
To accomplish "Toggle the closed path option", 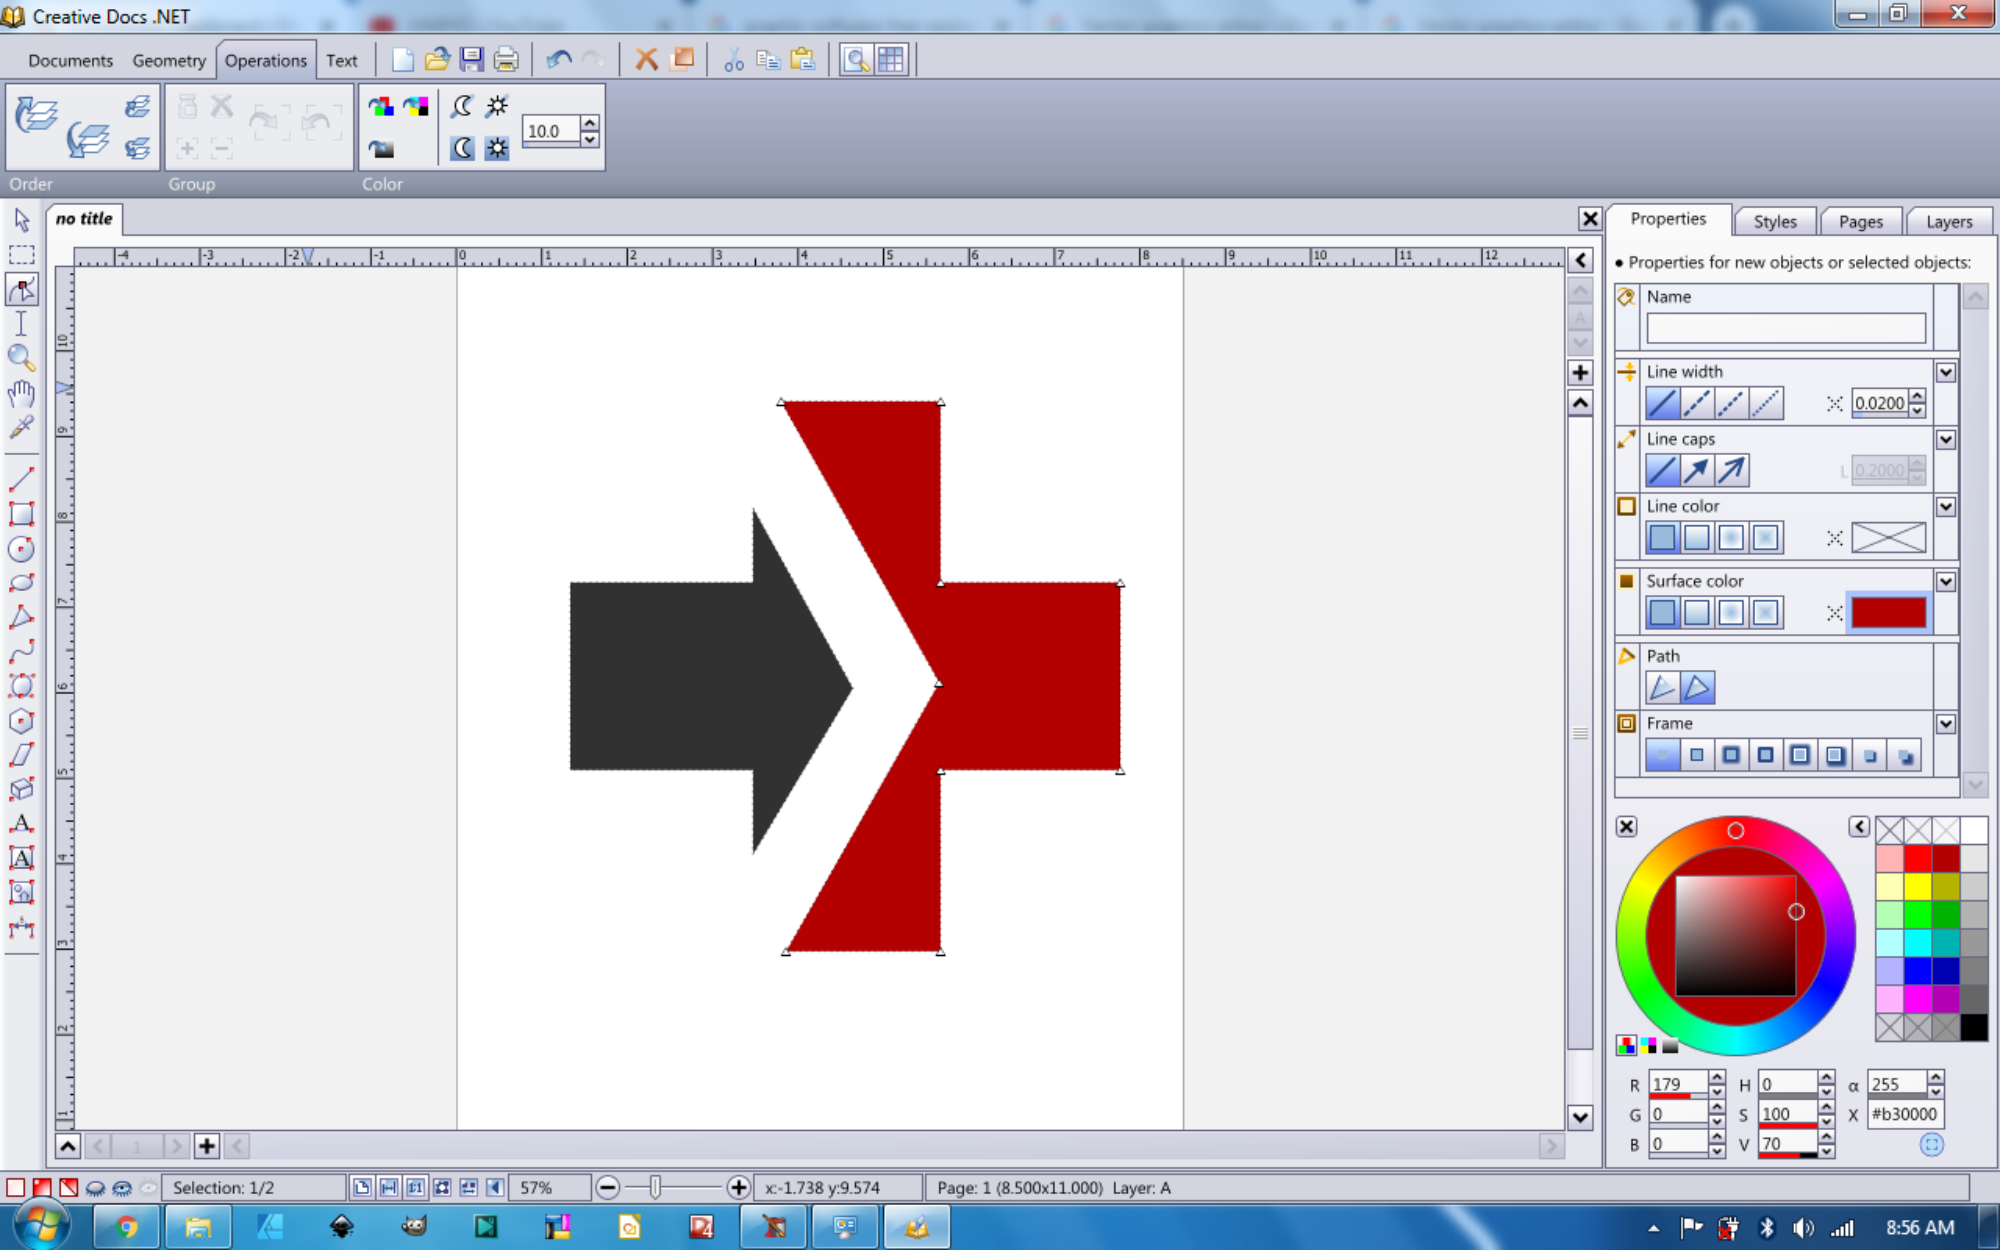I will click(1697, 688).
